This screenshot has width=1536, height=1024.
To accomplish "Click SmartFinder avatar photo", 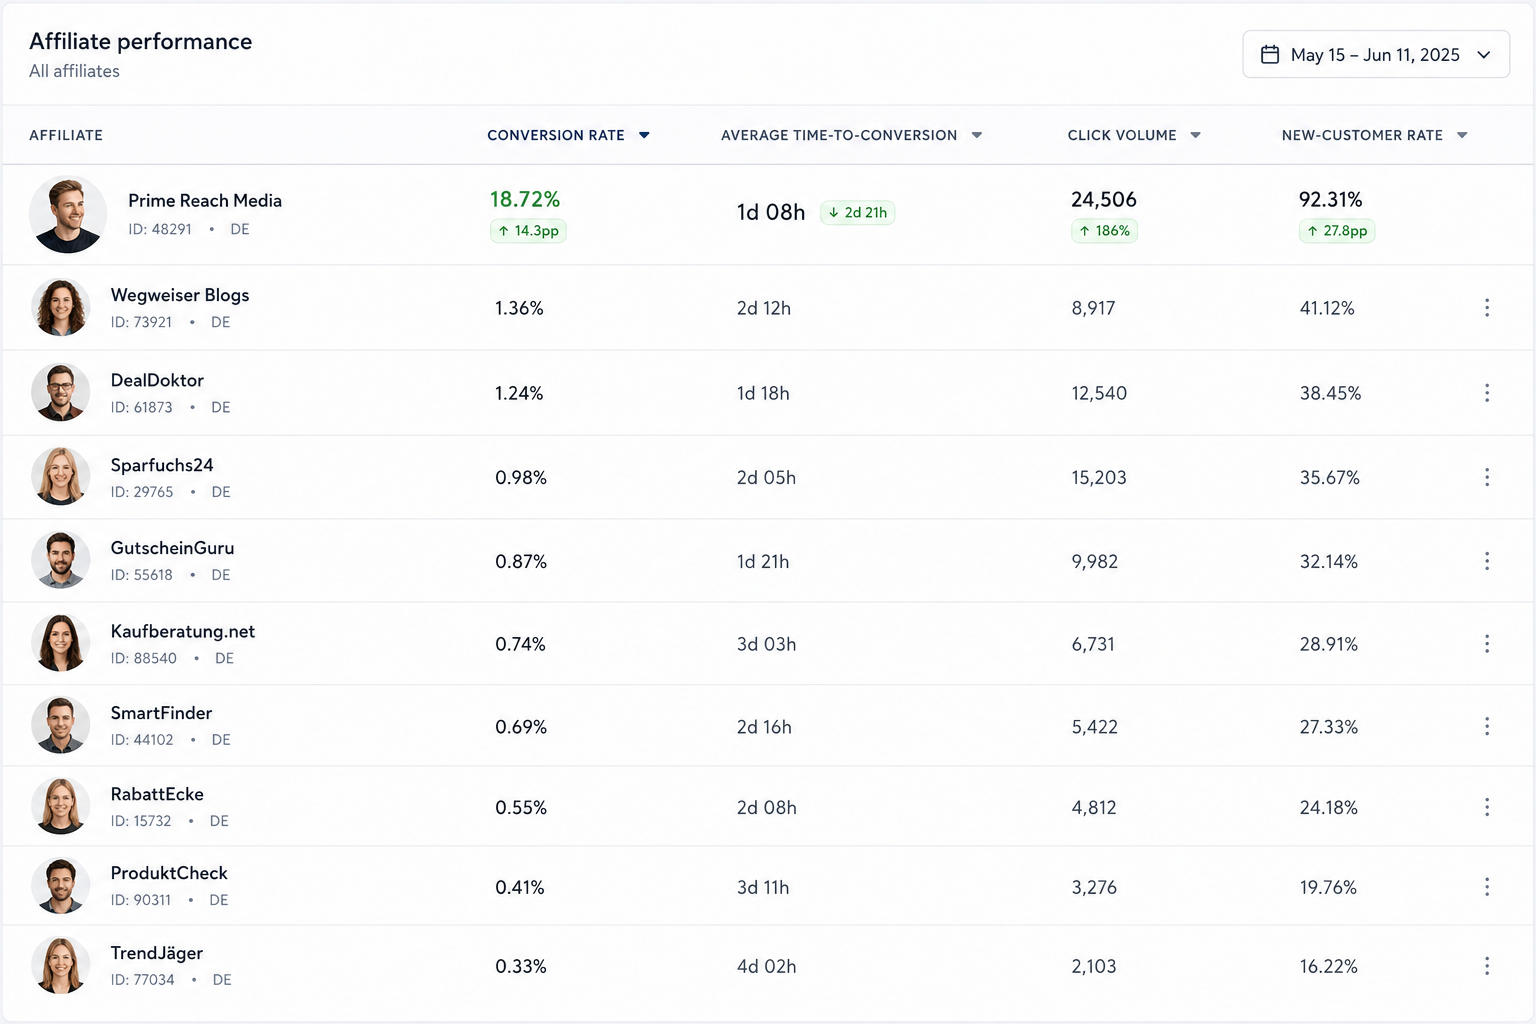I will click(x=61, y=725).
